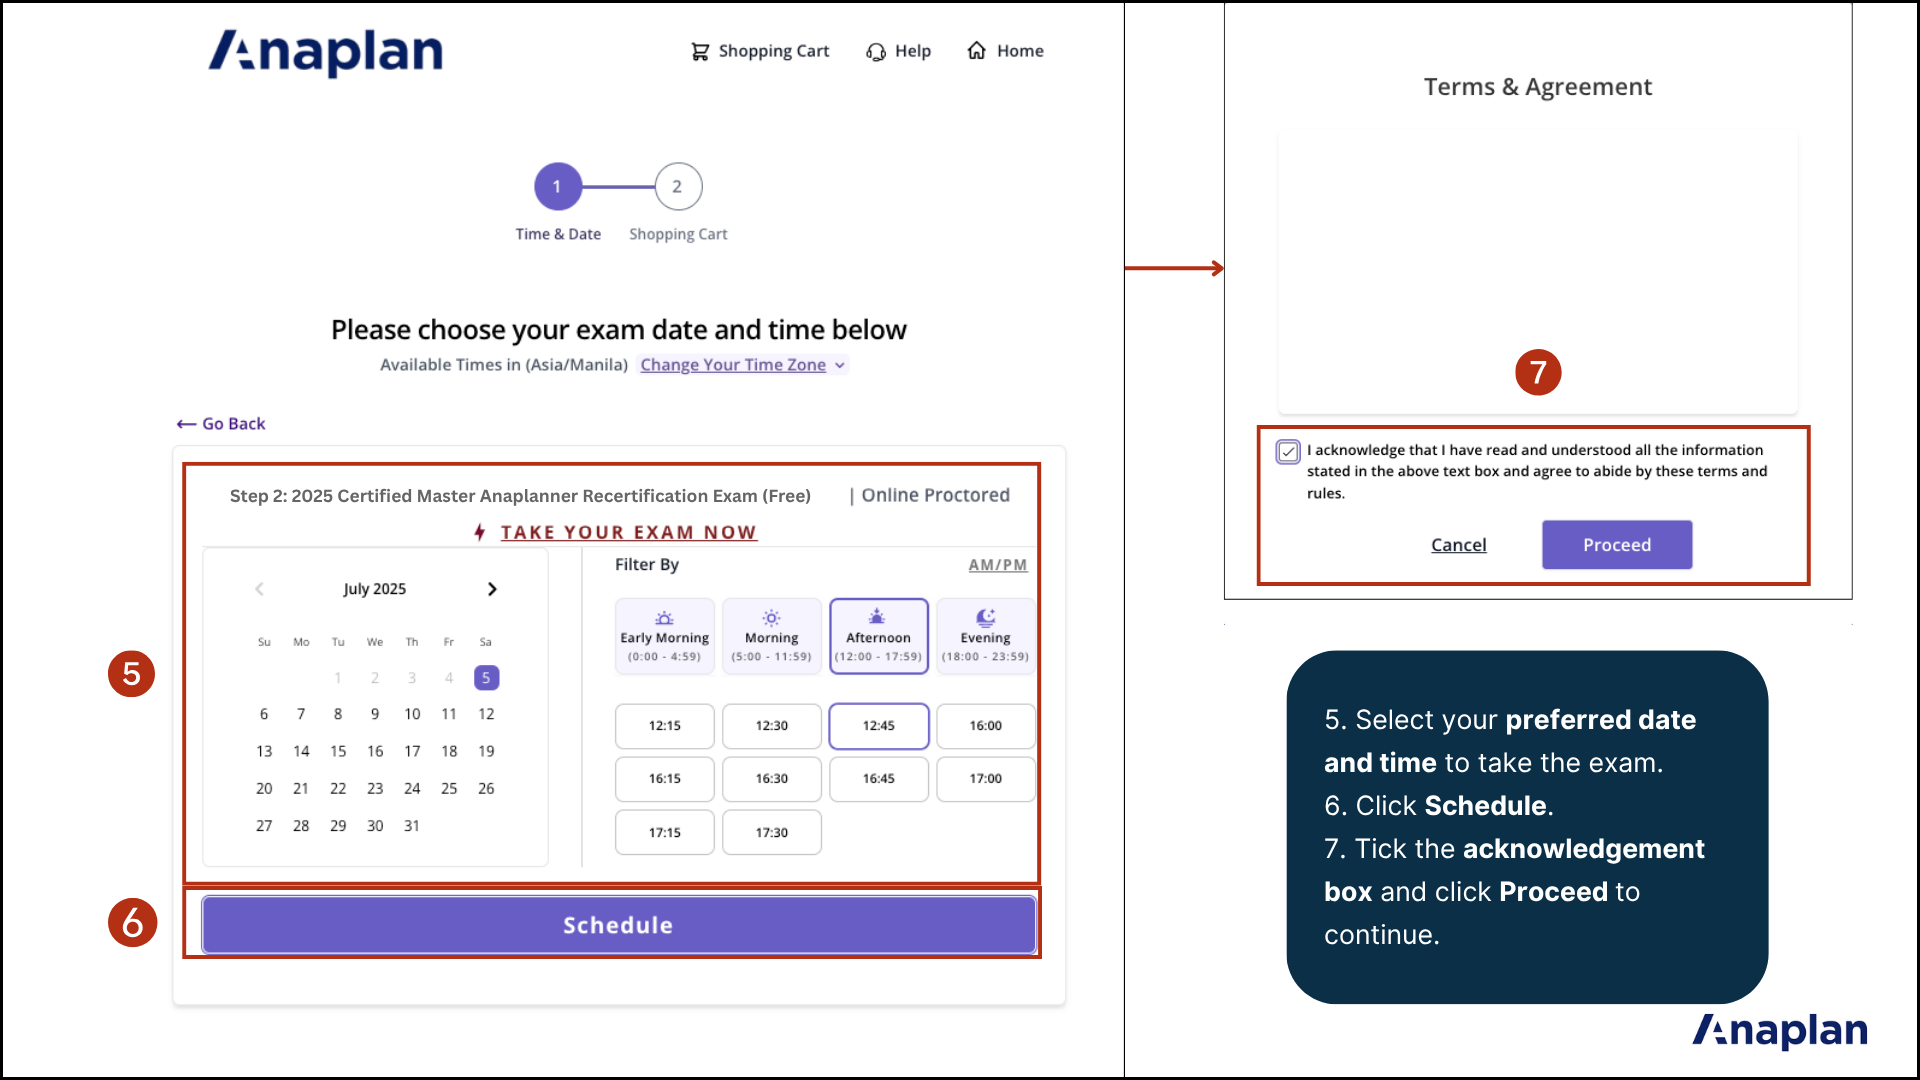
Task: Click inside the Terms & Agreement text box
Action: (1537, 270)
